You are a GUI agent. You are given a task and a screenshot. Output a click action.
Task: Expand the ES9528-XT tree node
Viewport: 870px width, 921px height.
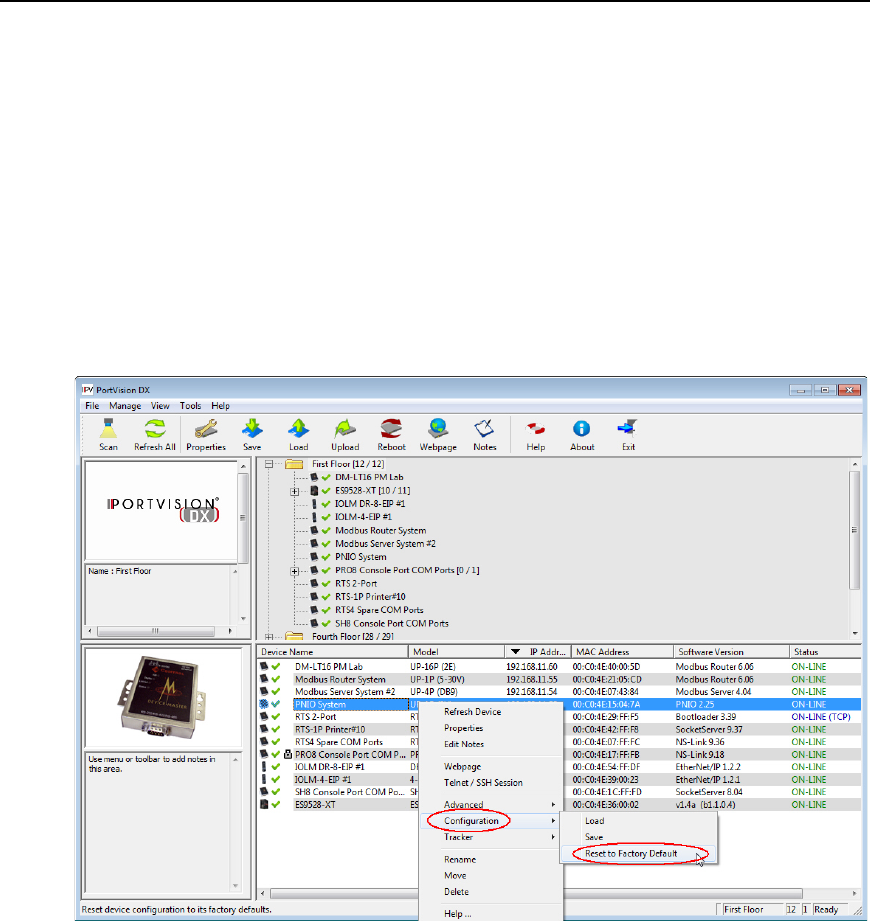295,491
